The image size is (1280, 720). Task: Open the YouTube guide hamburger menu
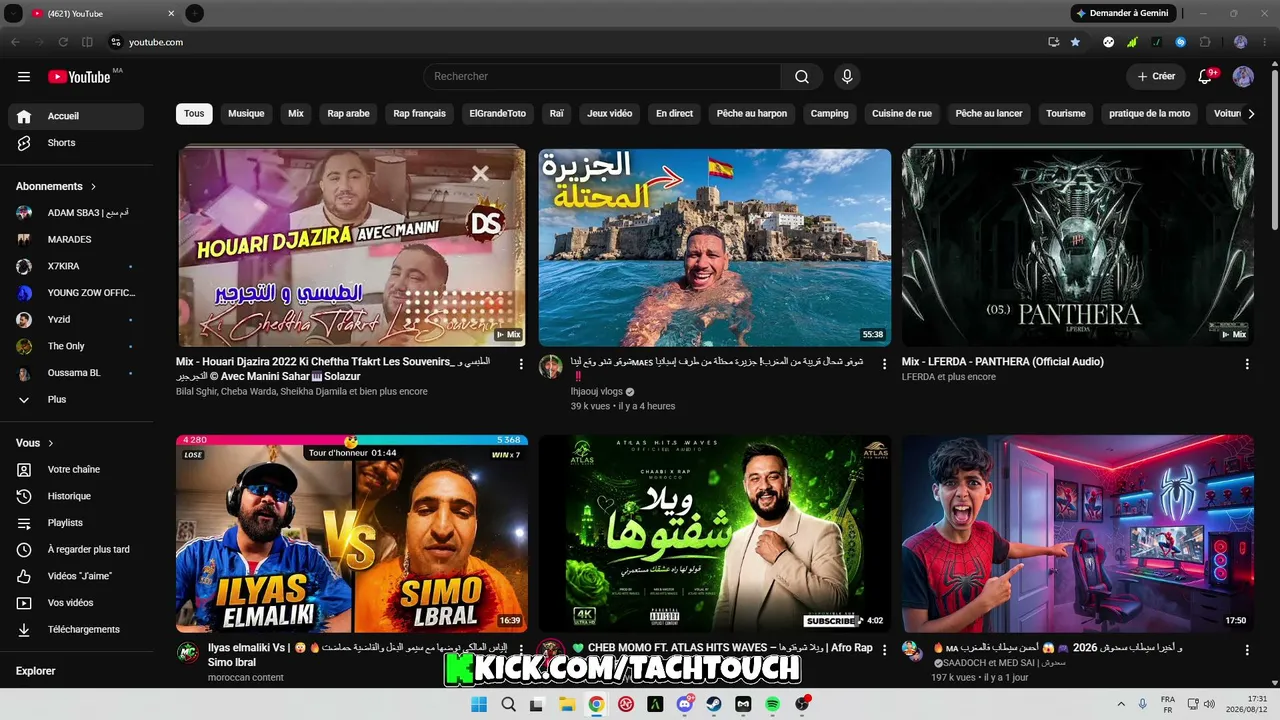coord(24,77)
